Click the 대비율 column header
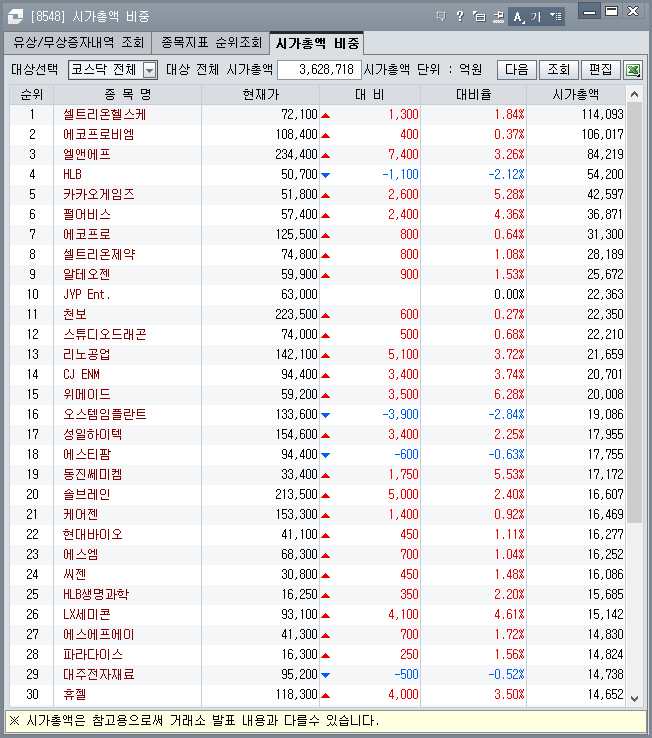This screenshot has width=652, height=738. pos(474,95)
